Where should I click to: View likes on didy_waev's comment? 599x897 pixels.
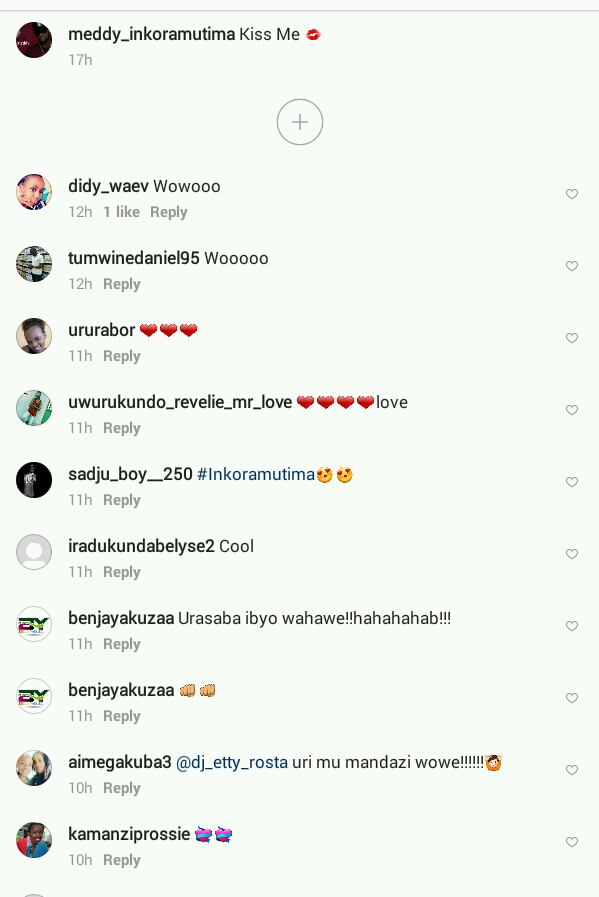click(121, 212)
